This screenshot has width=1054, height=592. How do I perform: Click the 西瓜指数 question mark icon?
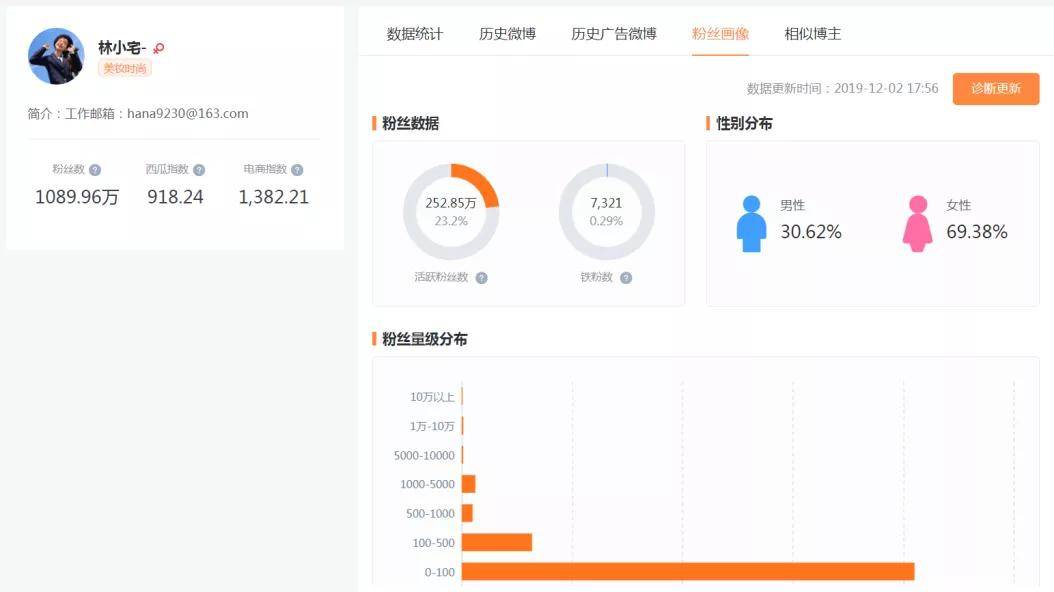pos(200,168)
